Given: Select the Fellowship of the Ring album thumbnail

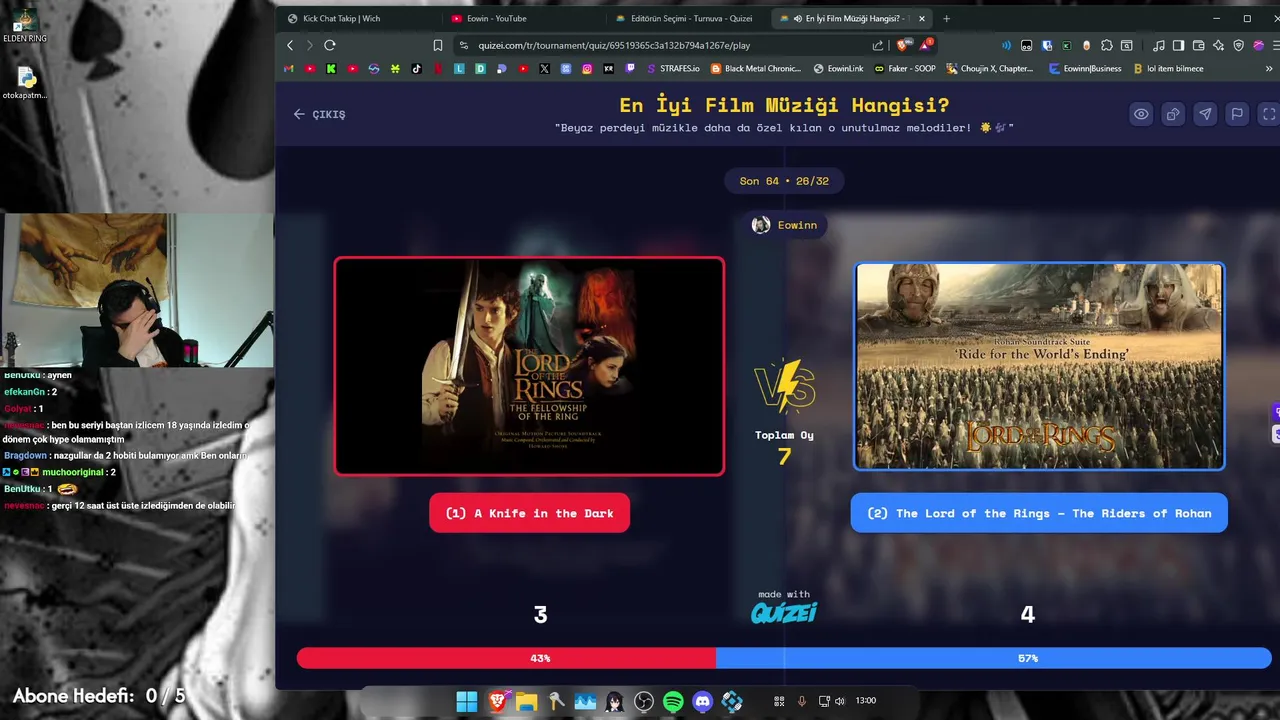Looking at the screenshot, I should tap(529, 366).
